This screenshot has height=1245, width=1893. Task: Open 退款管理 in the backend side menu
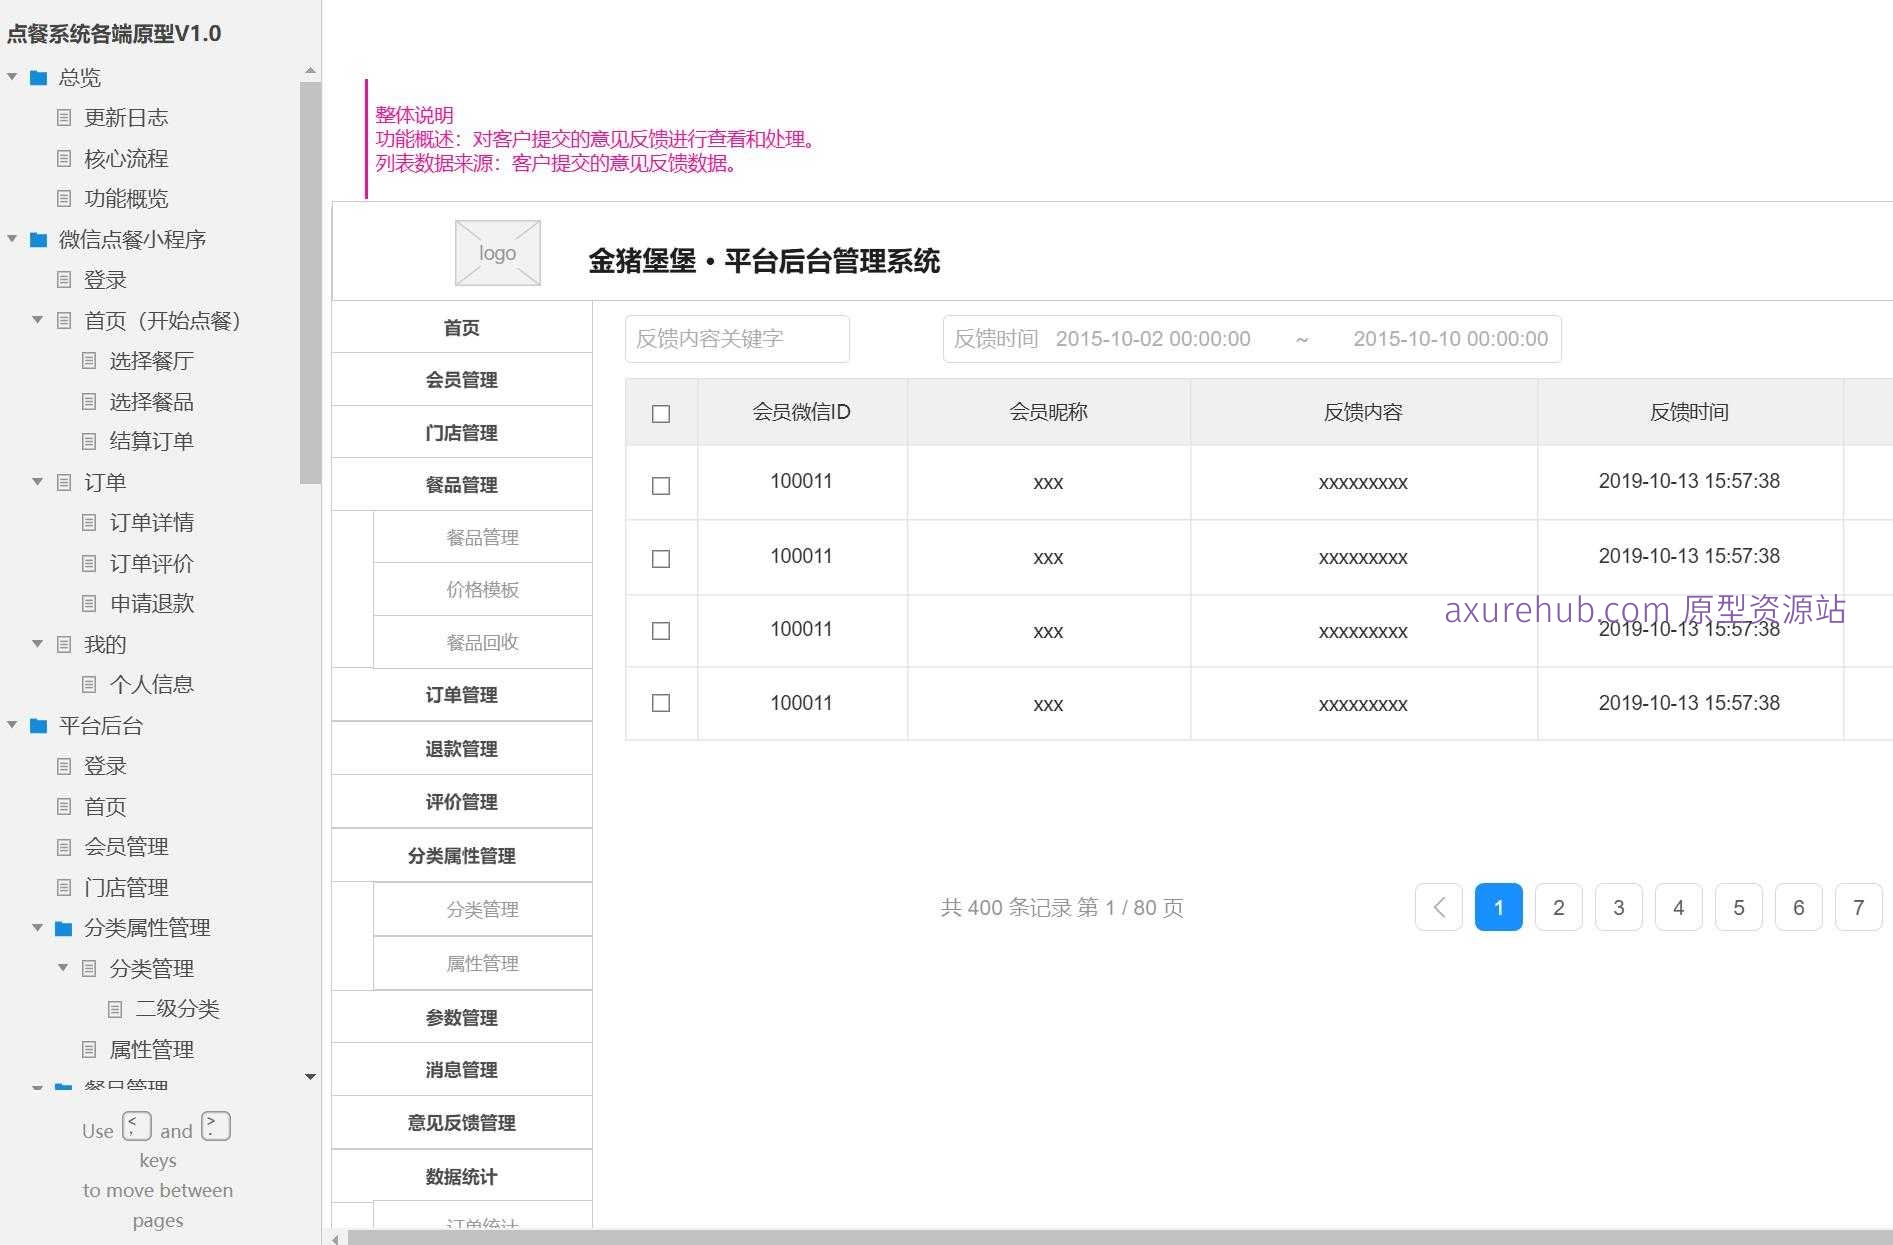pyautogui.click(x=462, y=748)
